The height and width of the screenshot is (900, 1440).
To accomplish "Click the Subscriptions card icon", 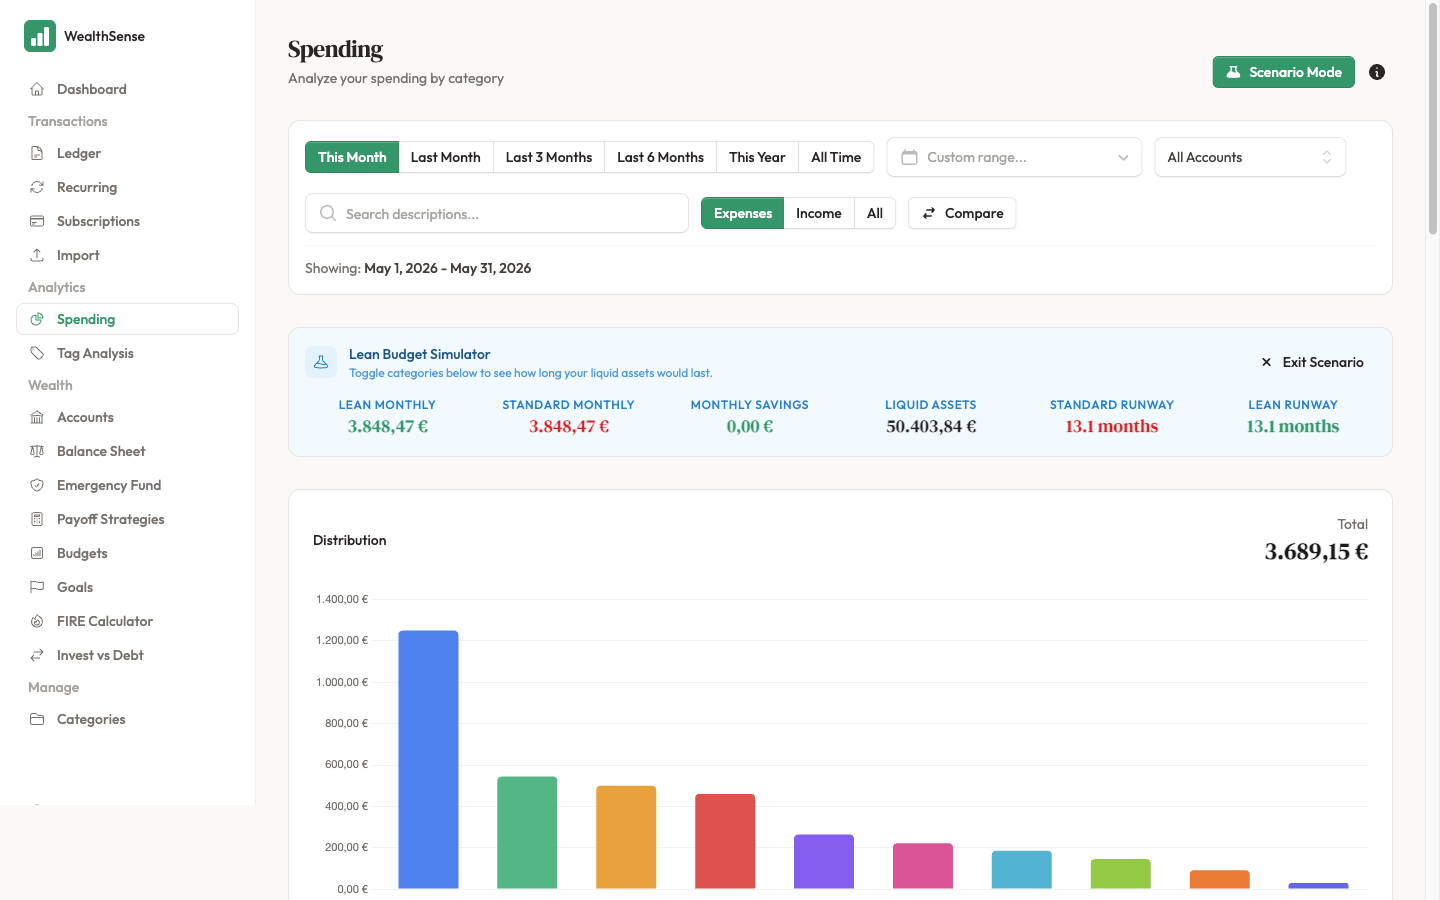I will tap(37, 221).
